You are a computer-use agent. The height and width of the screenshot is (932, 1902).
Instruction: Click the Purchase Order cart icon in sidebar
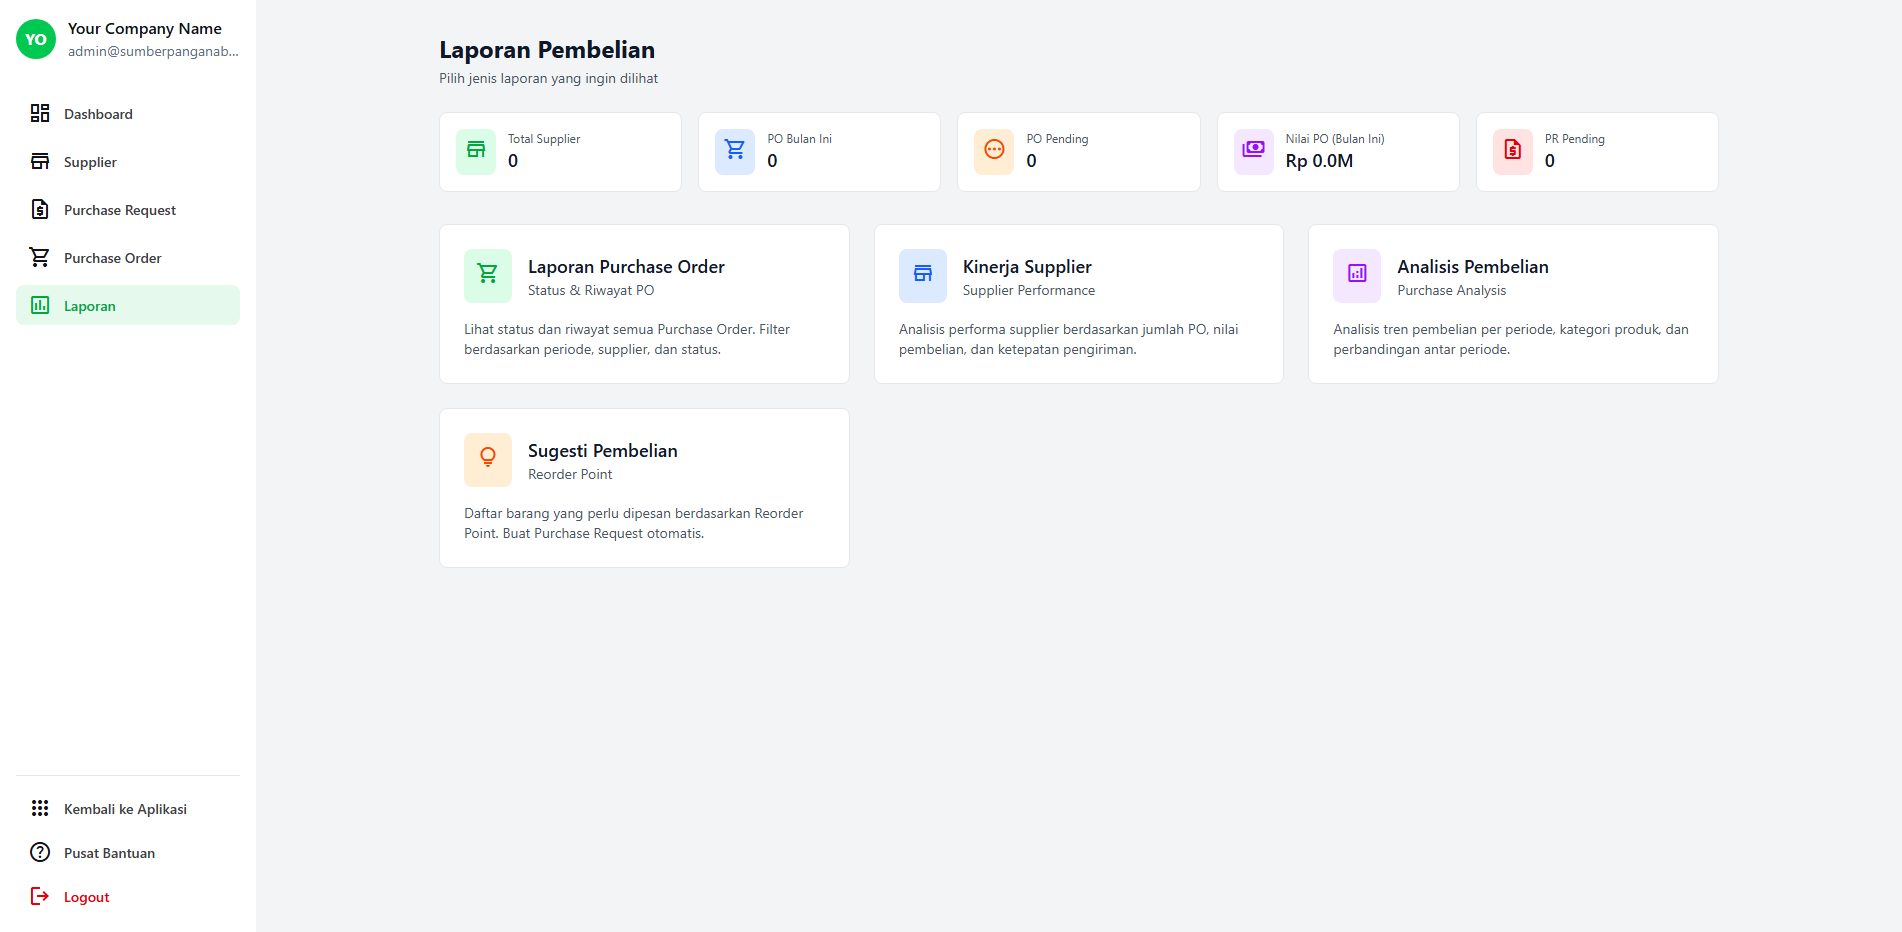40,258
